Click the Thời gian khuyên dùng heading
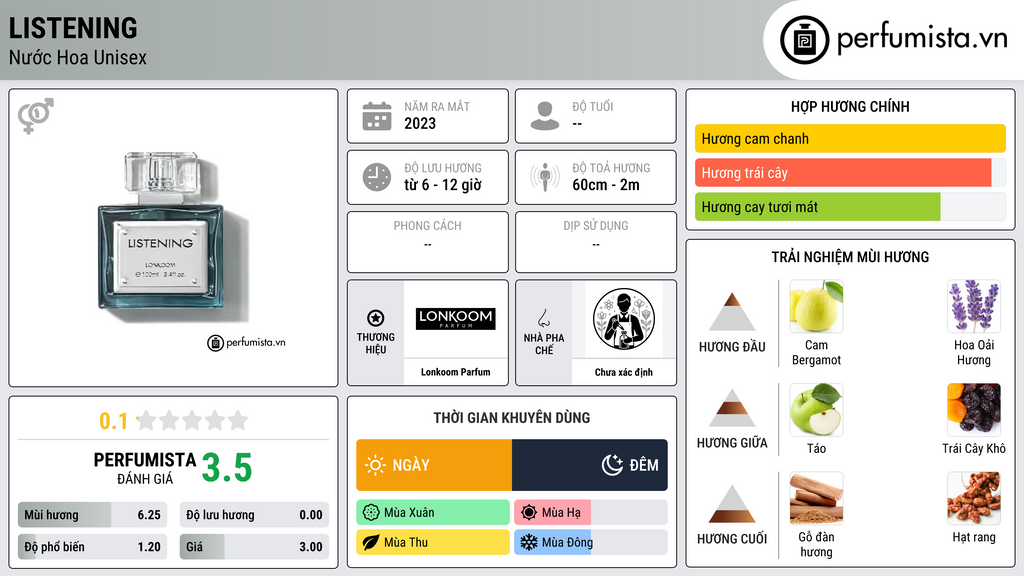The height and width of the screenshot is (576, 1024). (512, 417)
